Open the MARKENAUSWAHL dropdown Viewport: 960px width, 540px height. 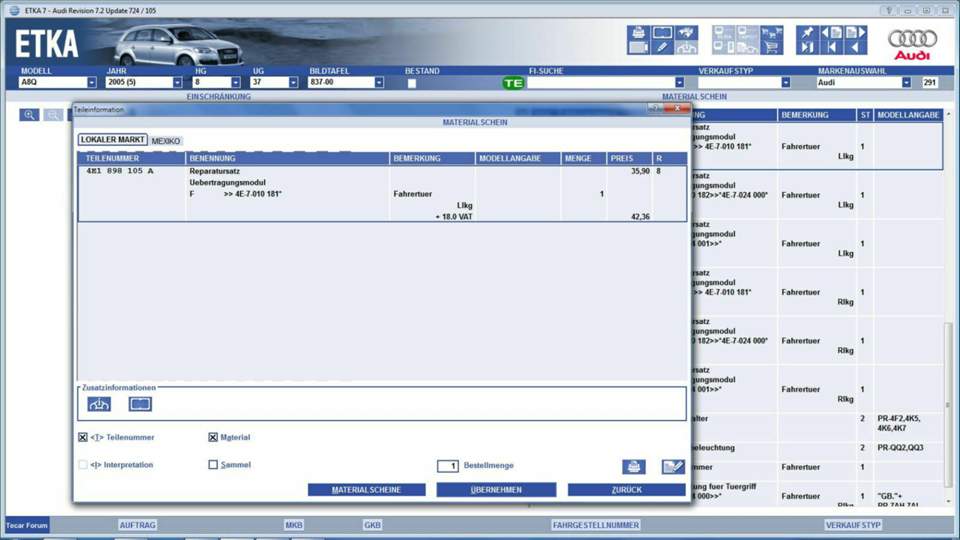point(906,82)
